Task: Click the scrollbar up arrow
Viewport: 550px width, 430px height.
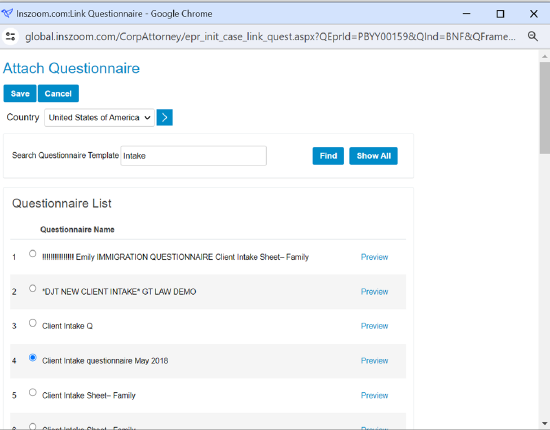Action: tap(544, 56)
